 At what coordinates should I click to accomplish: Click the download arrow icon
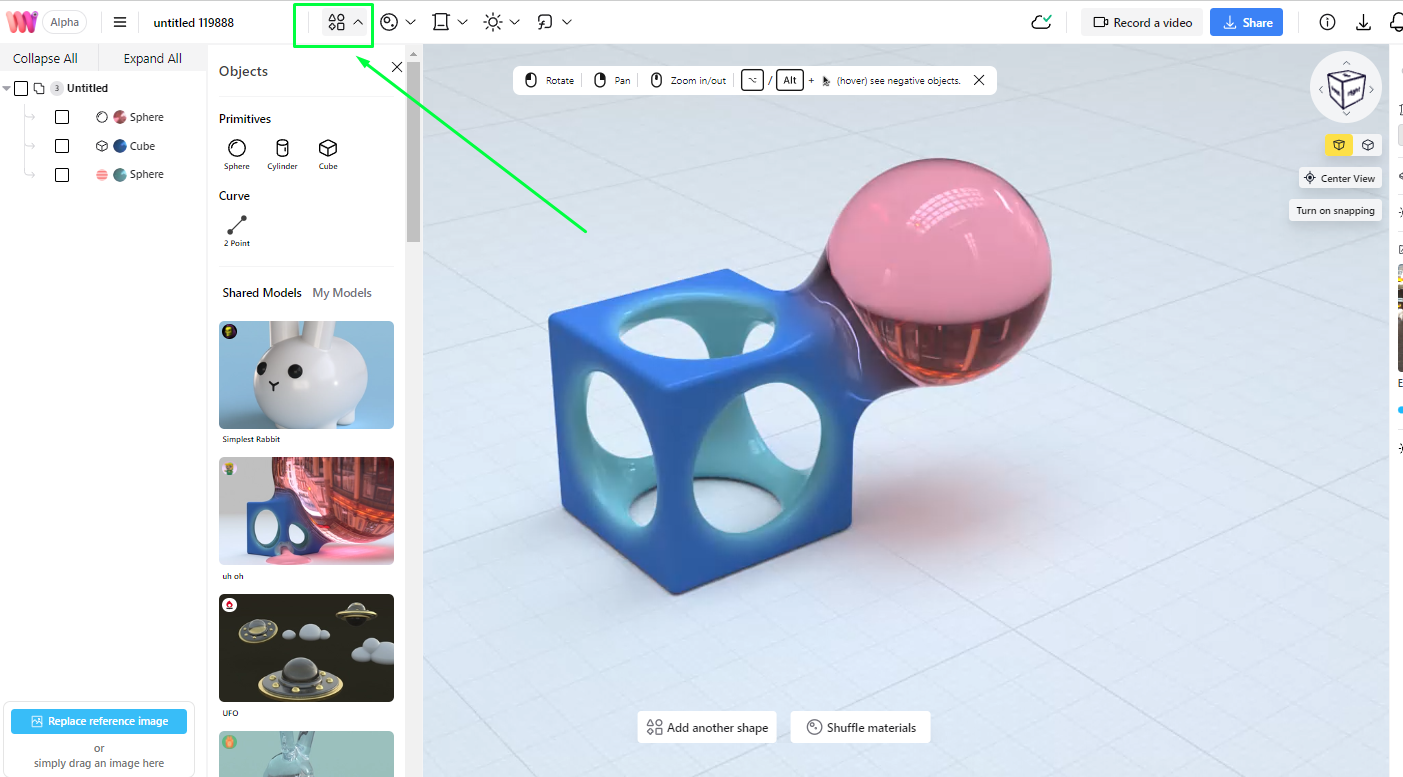pyautogui.click(x=1363, y=22)
